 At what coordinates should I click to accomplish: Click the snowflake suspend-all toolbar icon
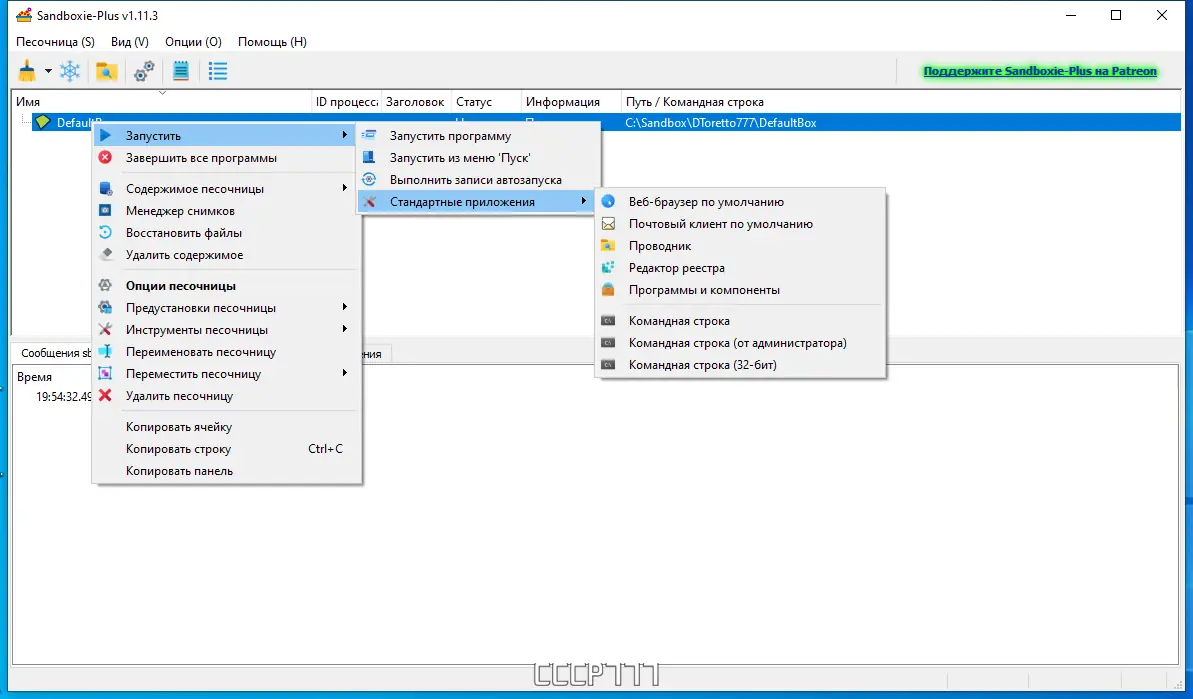click(x=70, y=71)
